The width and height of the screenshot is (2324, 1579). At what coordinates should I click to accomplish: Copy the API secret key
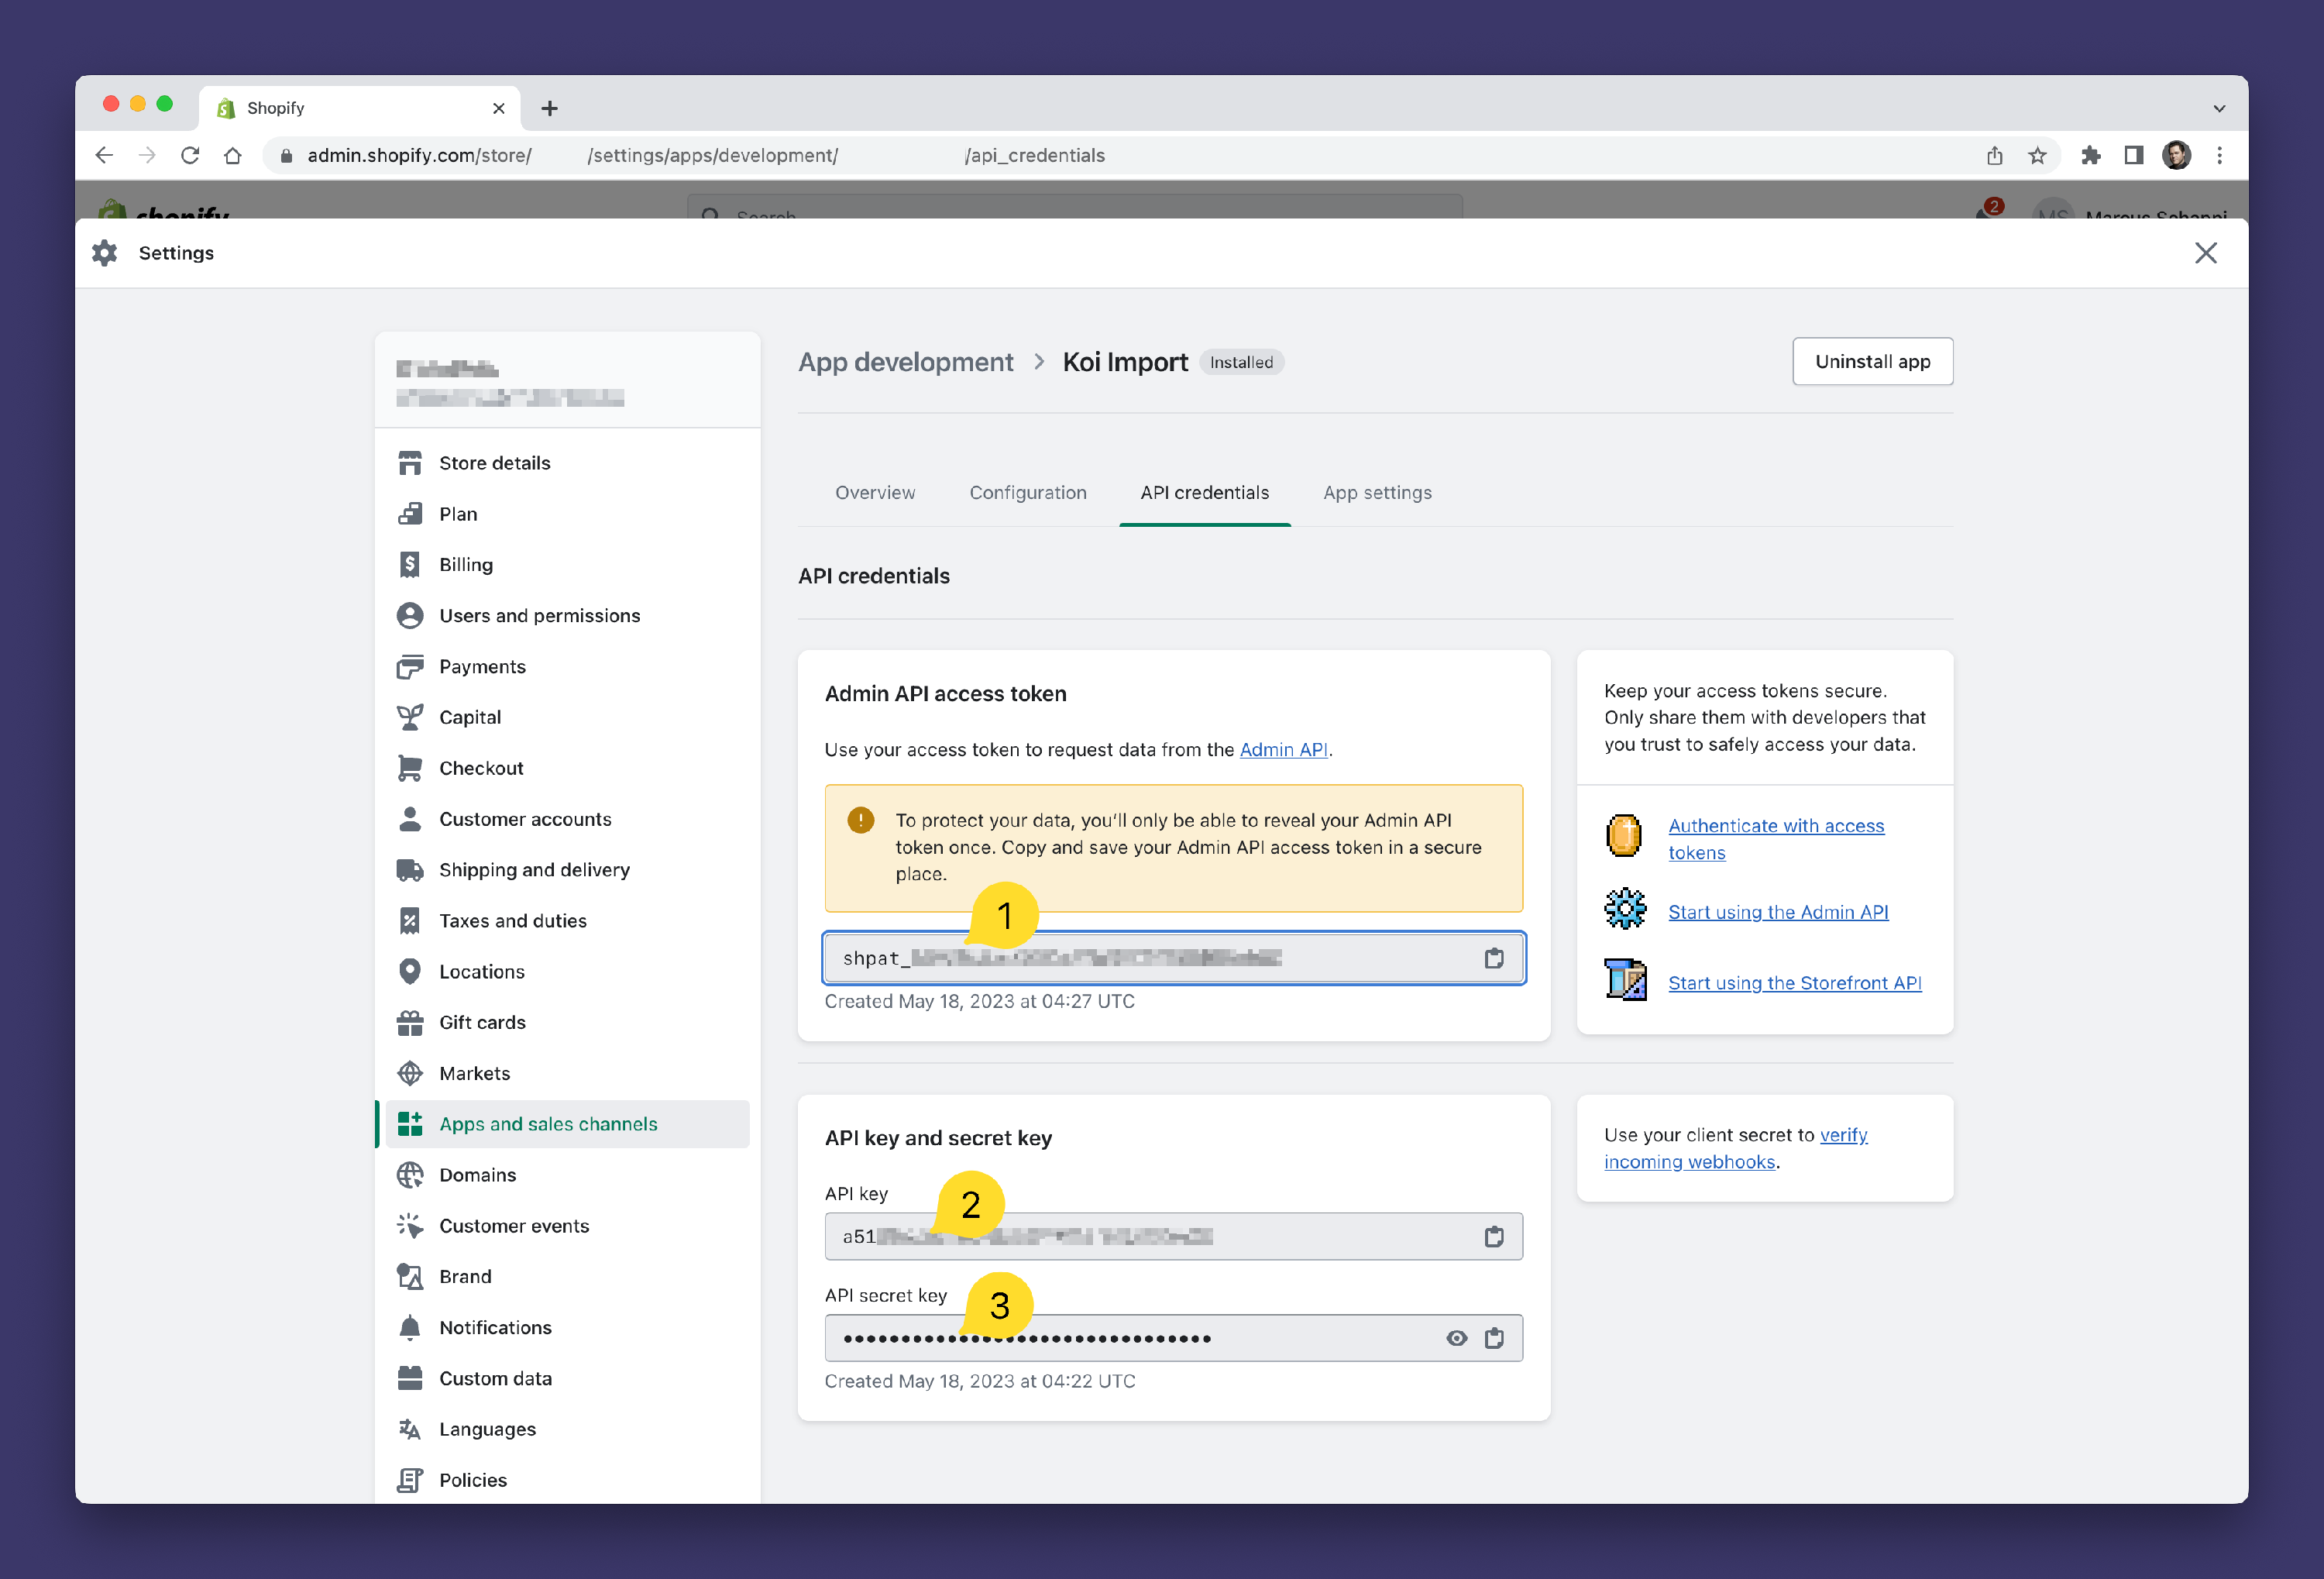(x=1493, y=1338)
